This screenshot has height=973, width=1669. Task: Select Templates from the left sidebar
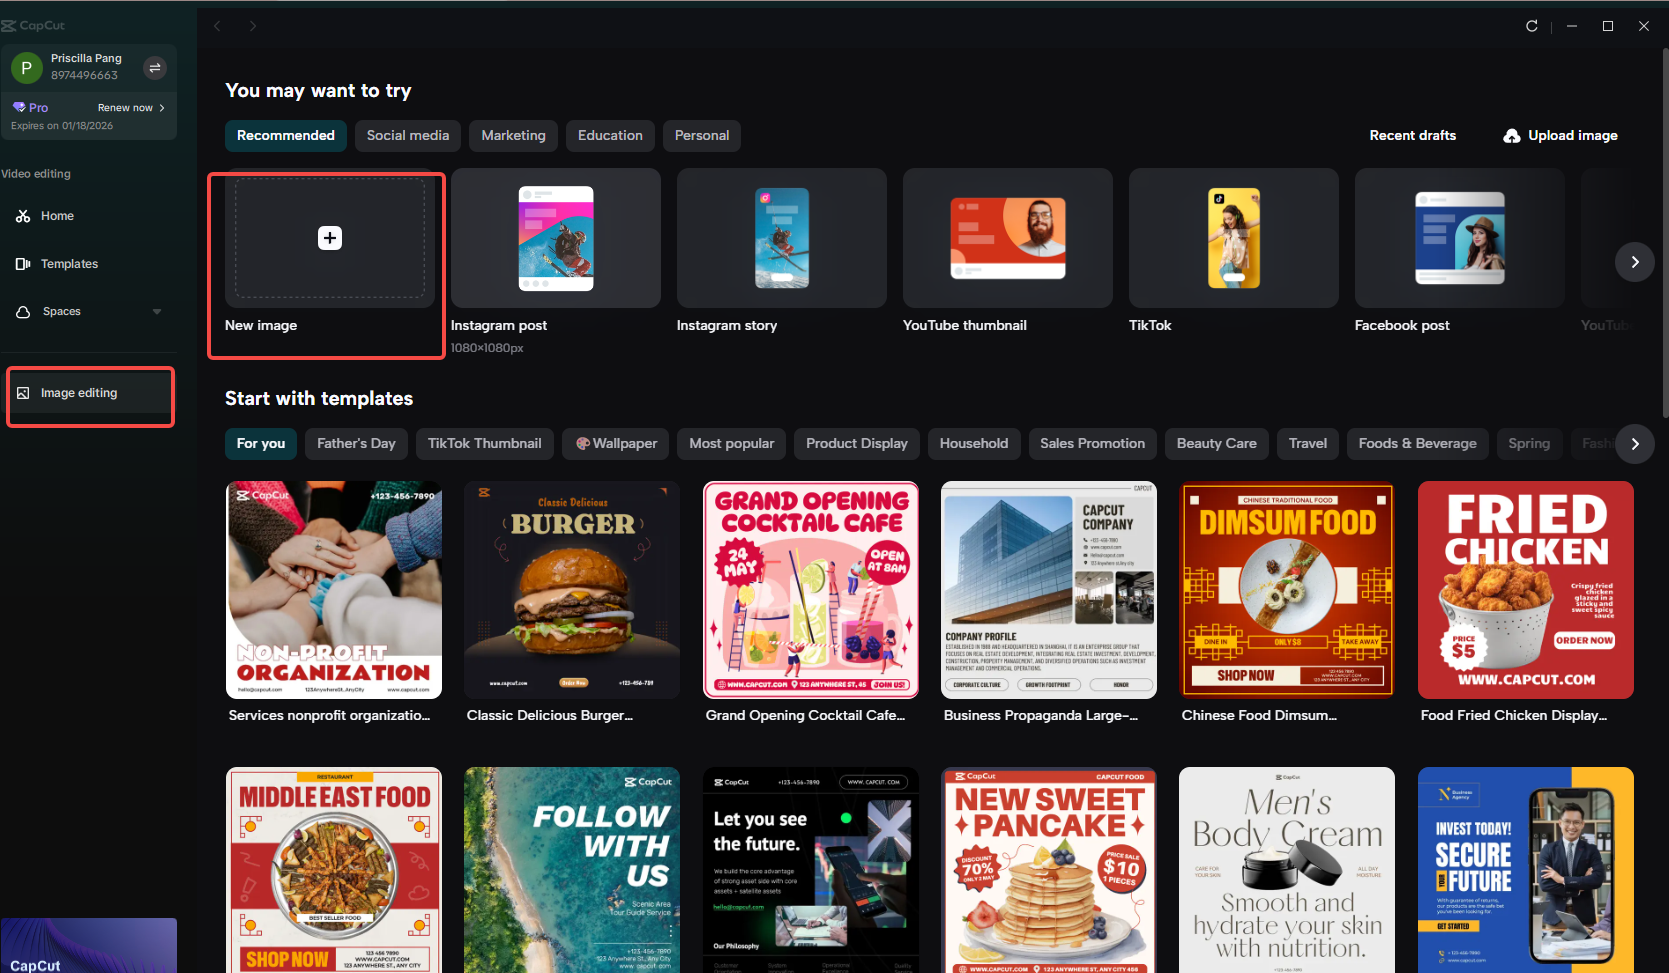pyautogui.click(x=69, y=263)
